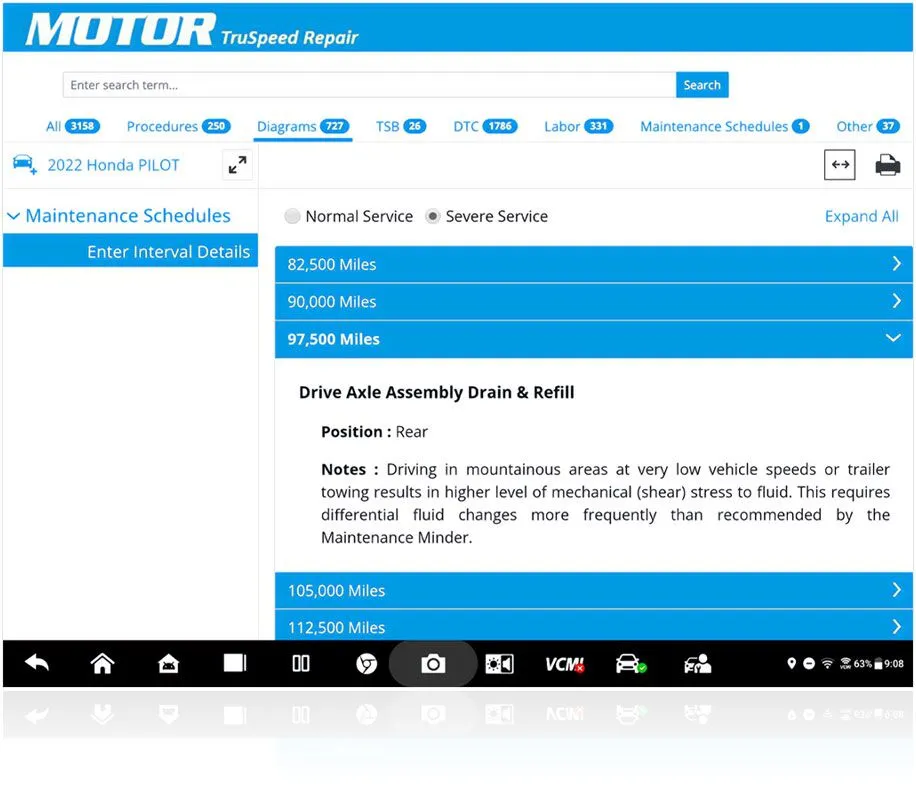Click the diagonal expand arrows next to vehicle name

tap(237, 164)
